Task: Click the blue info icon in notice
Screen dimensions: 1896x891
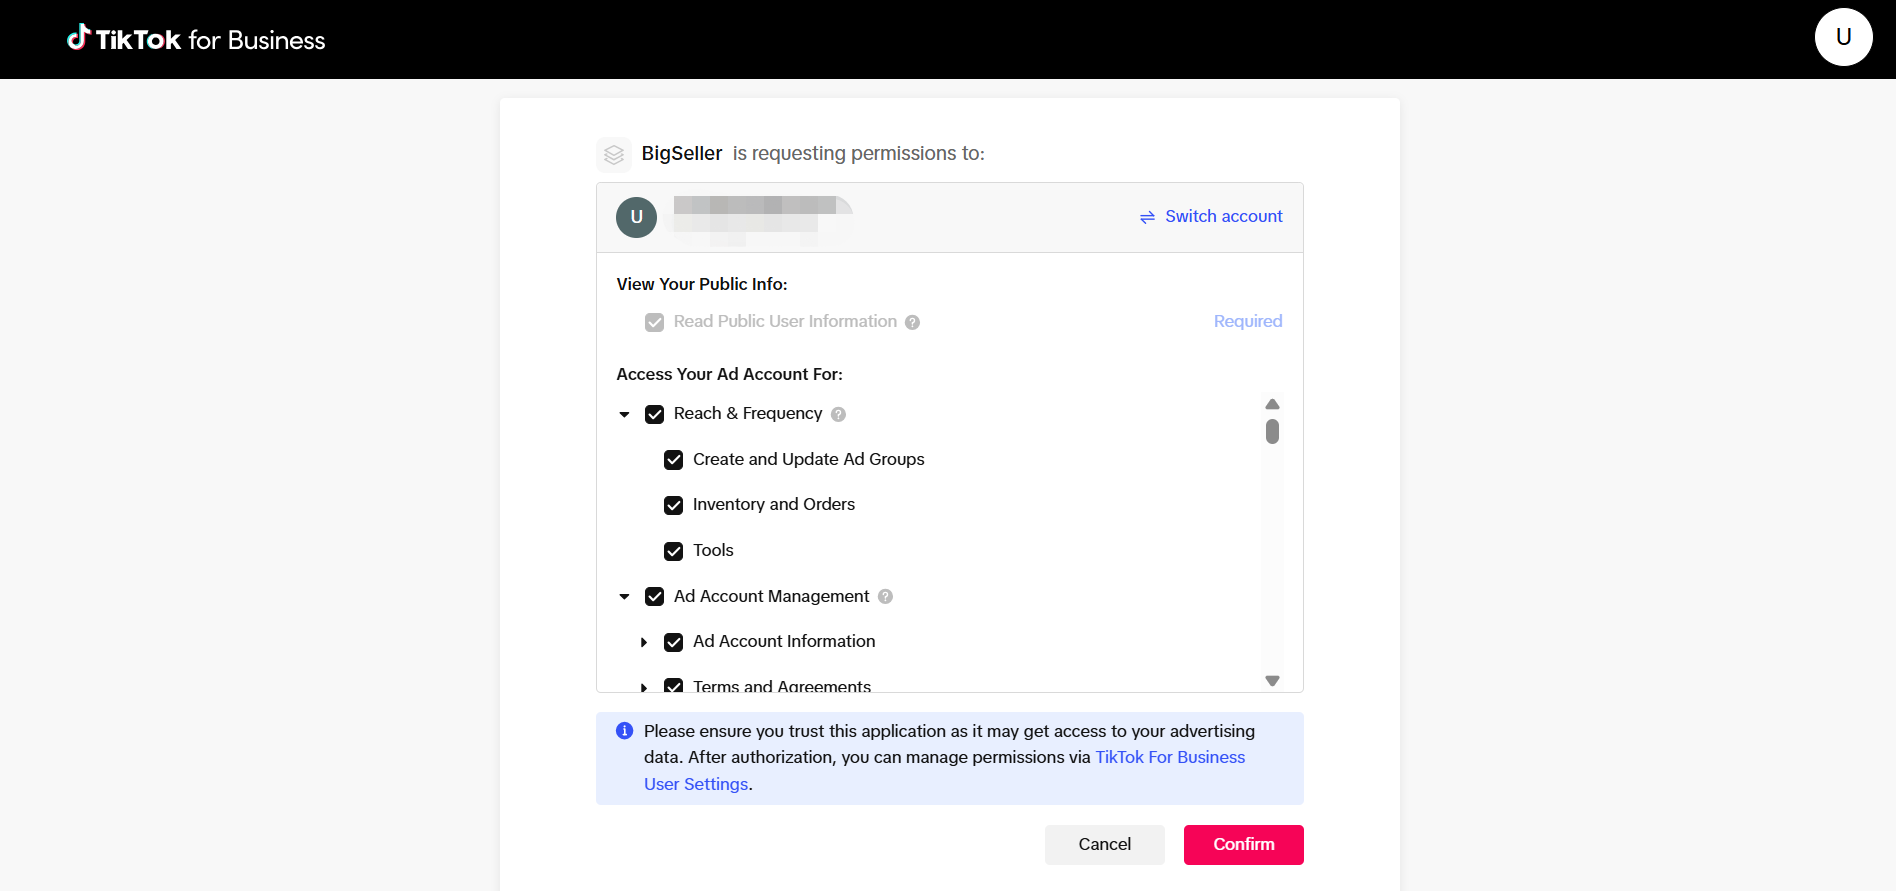Action: (624, 731)
